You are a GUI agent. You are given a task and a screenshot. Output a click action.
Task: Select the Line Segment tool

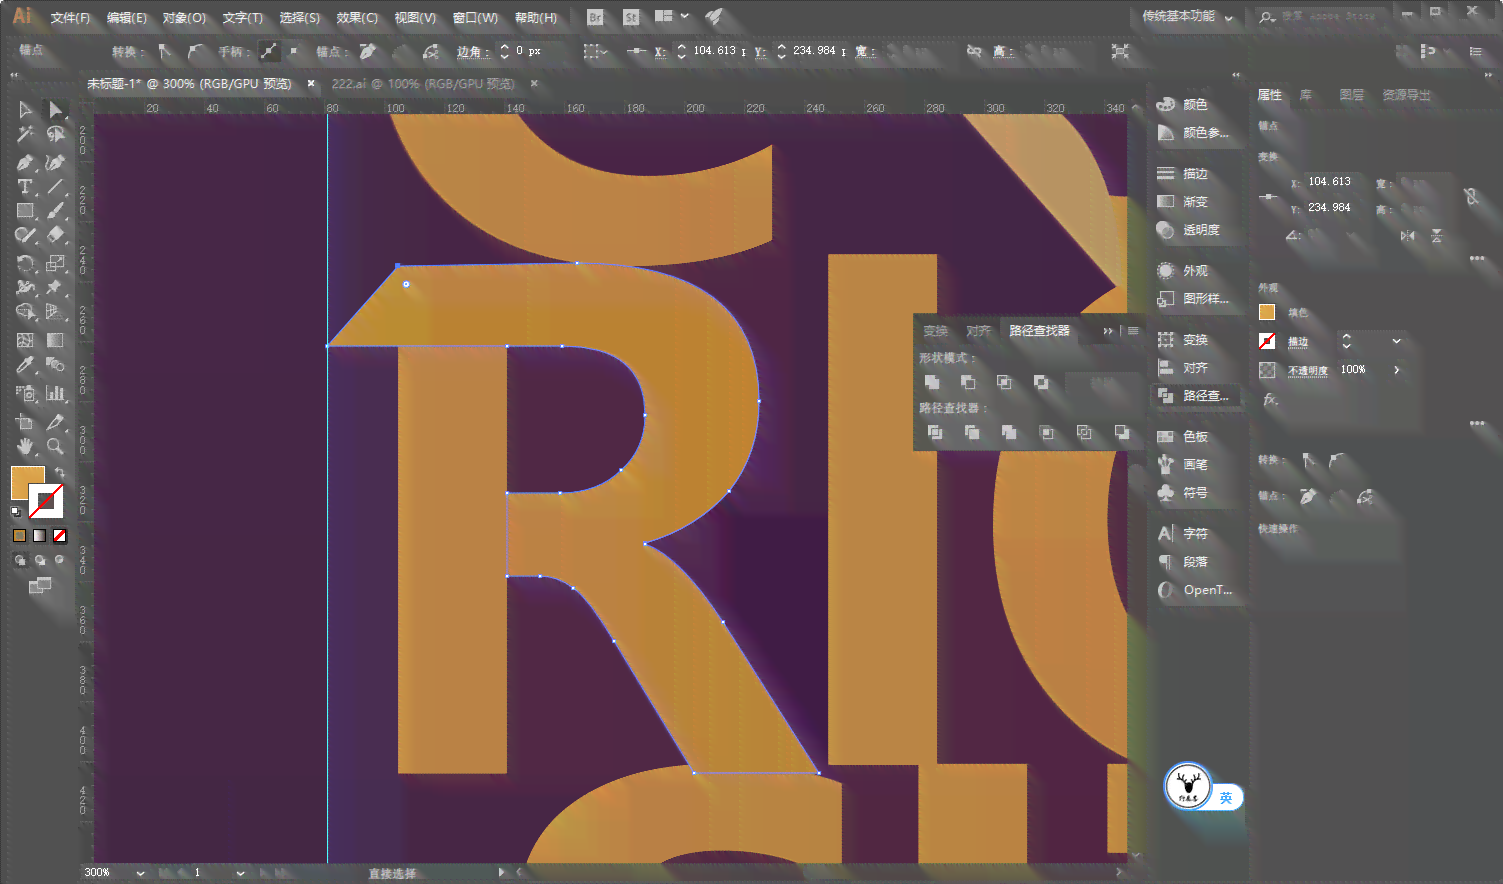point(56,187)
